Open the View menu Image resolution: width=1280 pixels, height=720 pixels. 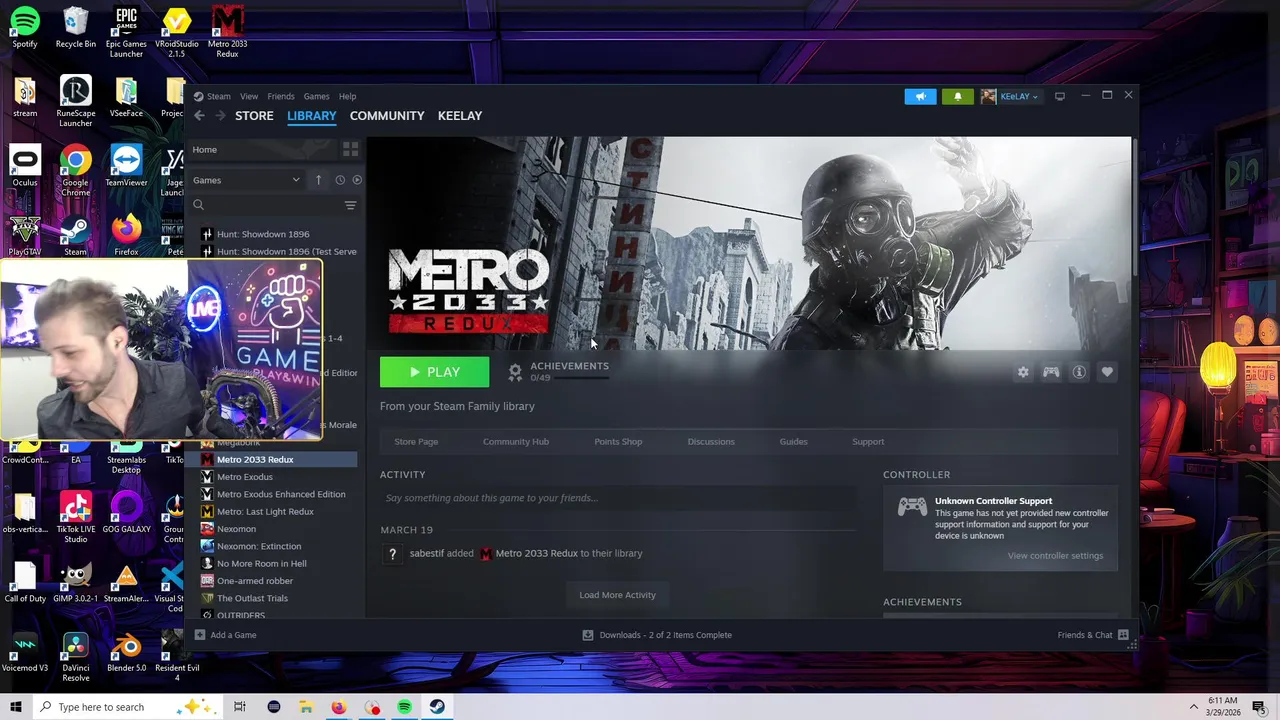(x=249, y=96)
